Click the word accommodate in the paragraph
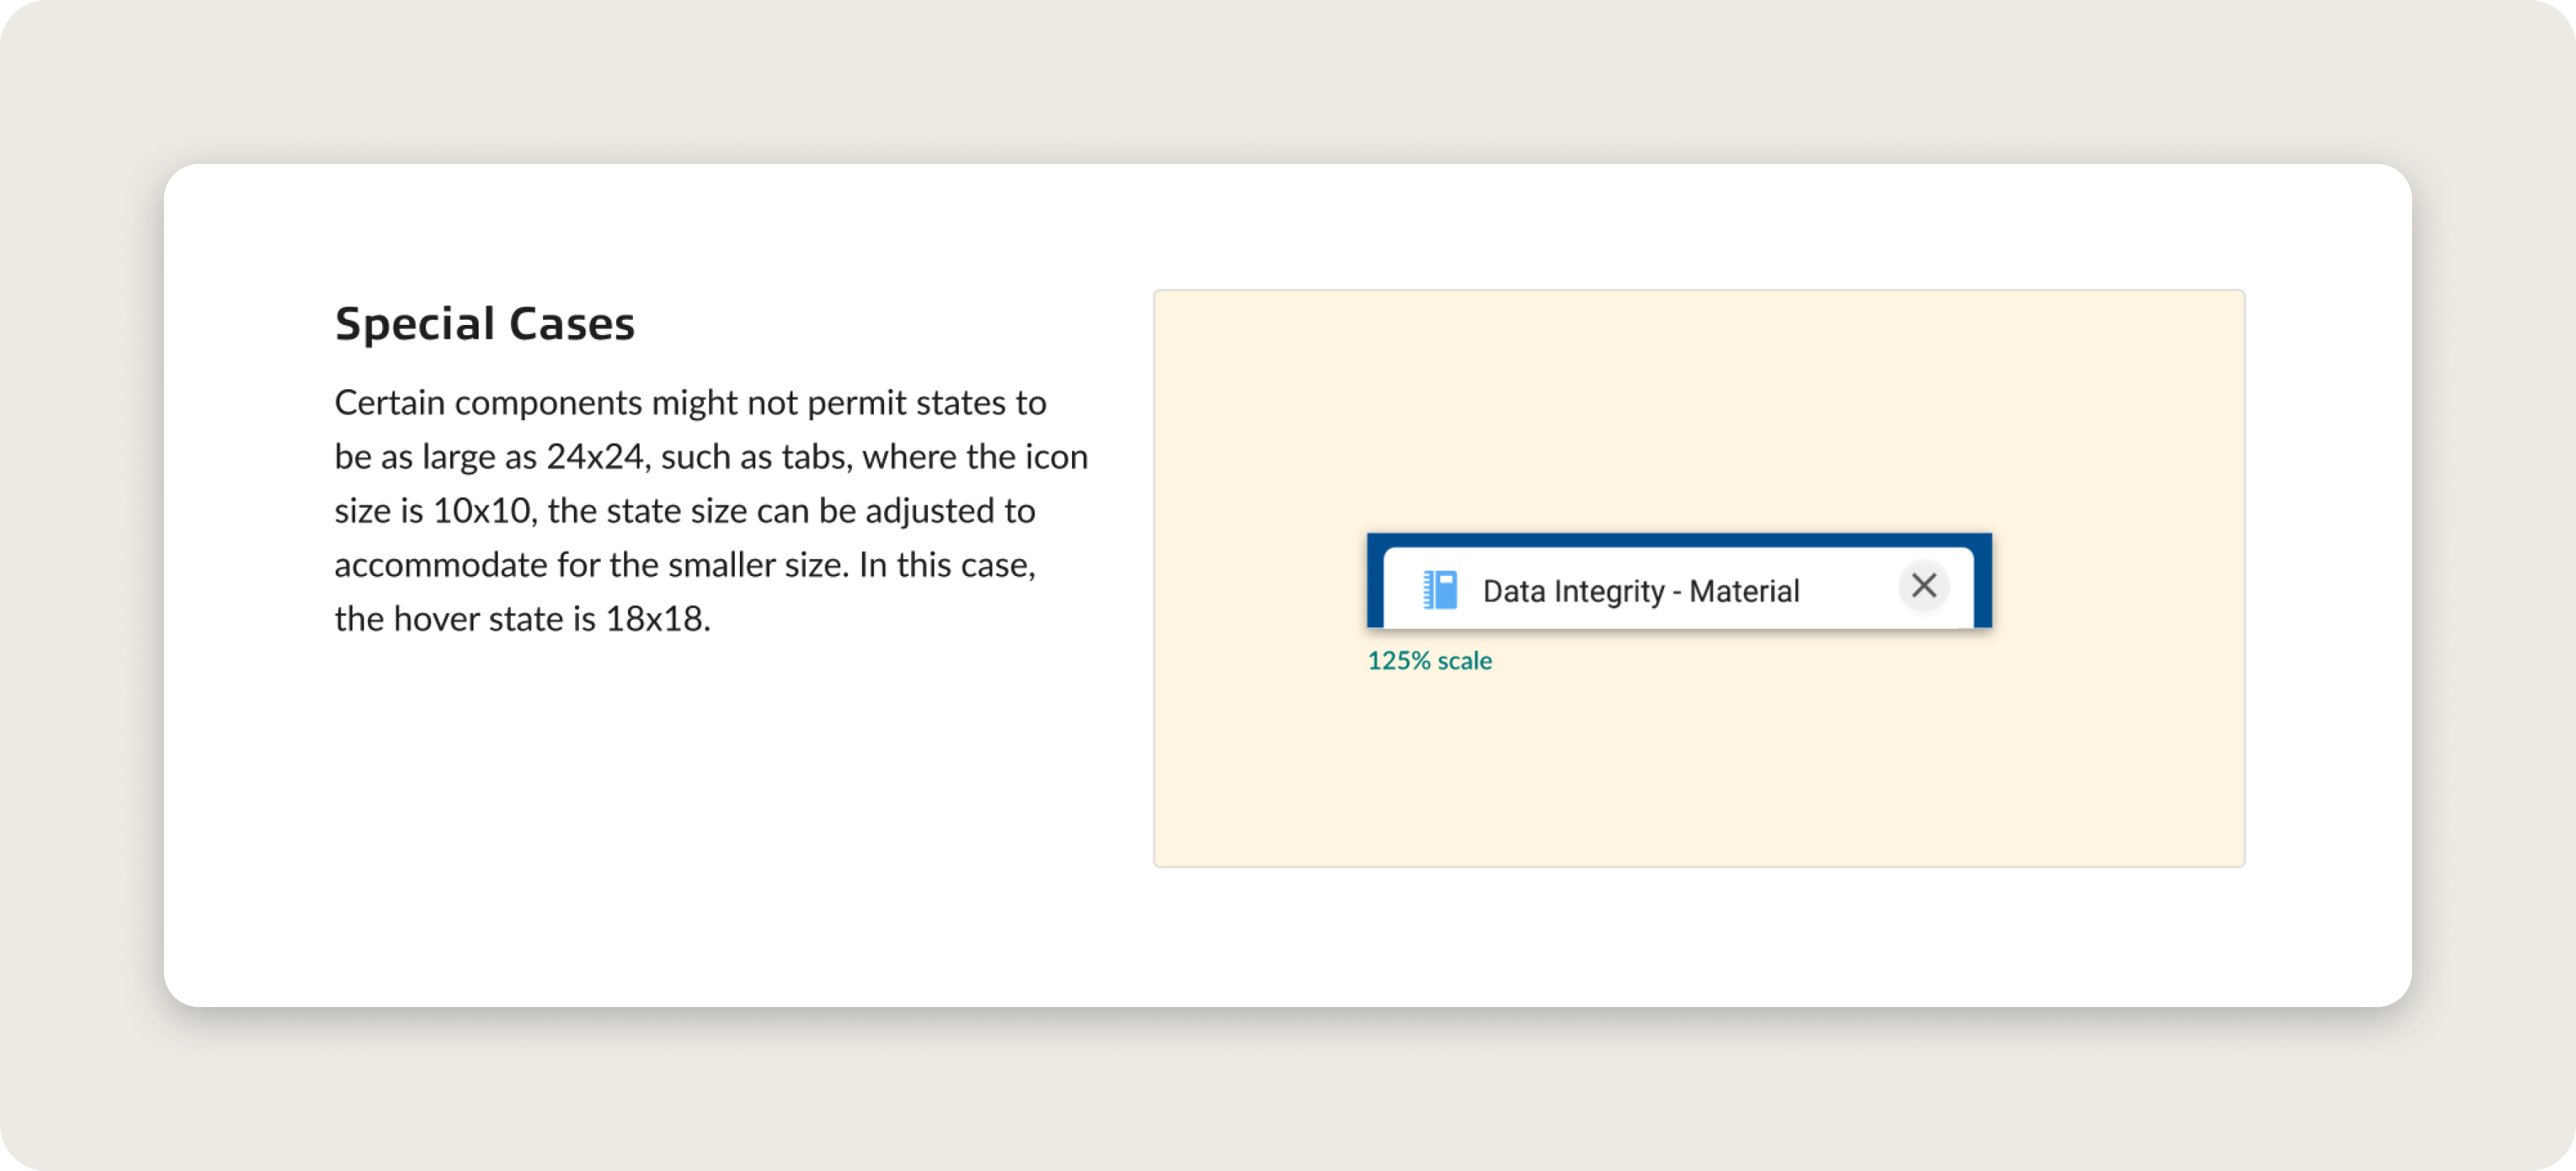The width and height of the screenshot is (2576, 1171). 441,565
